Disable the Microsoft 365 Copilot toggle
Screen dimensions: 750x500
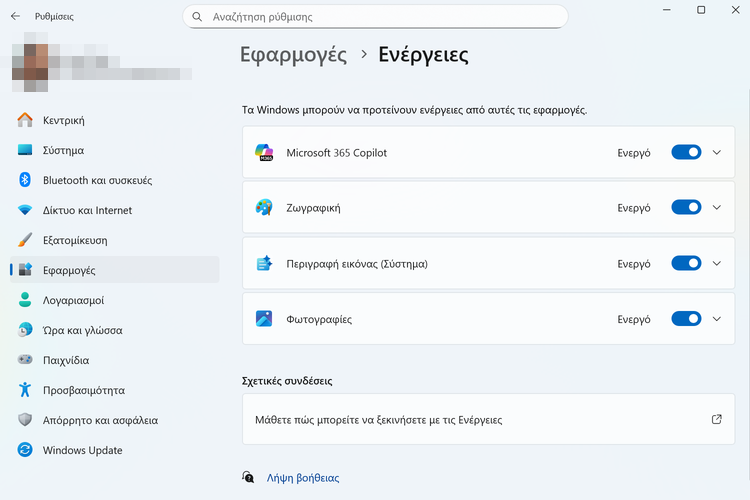[686, 153]
